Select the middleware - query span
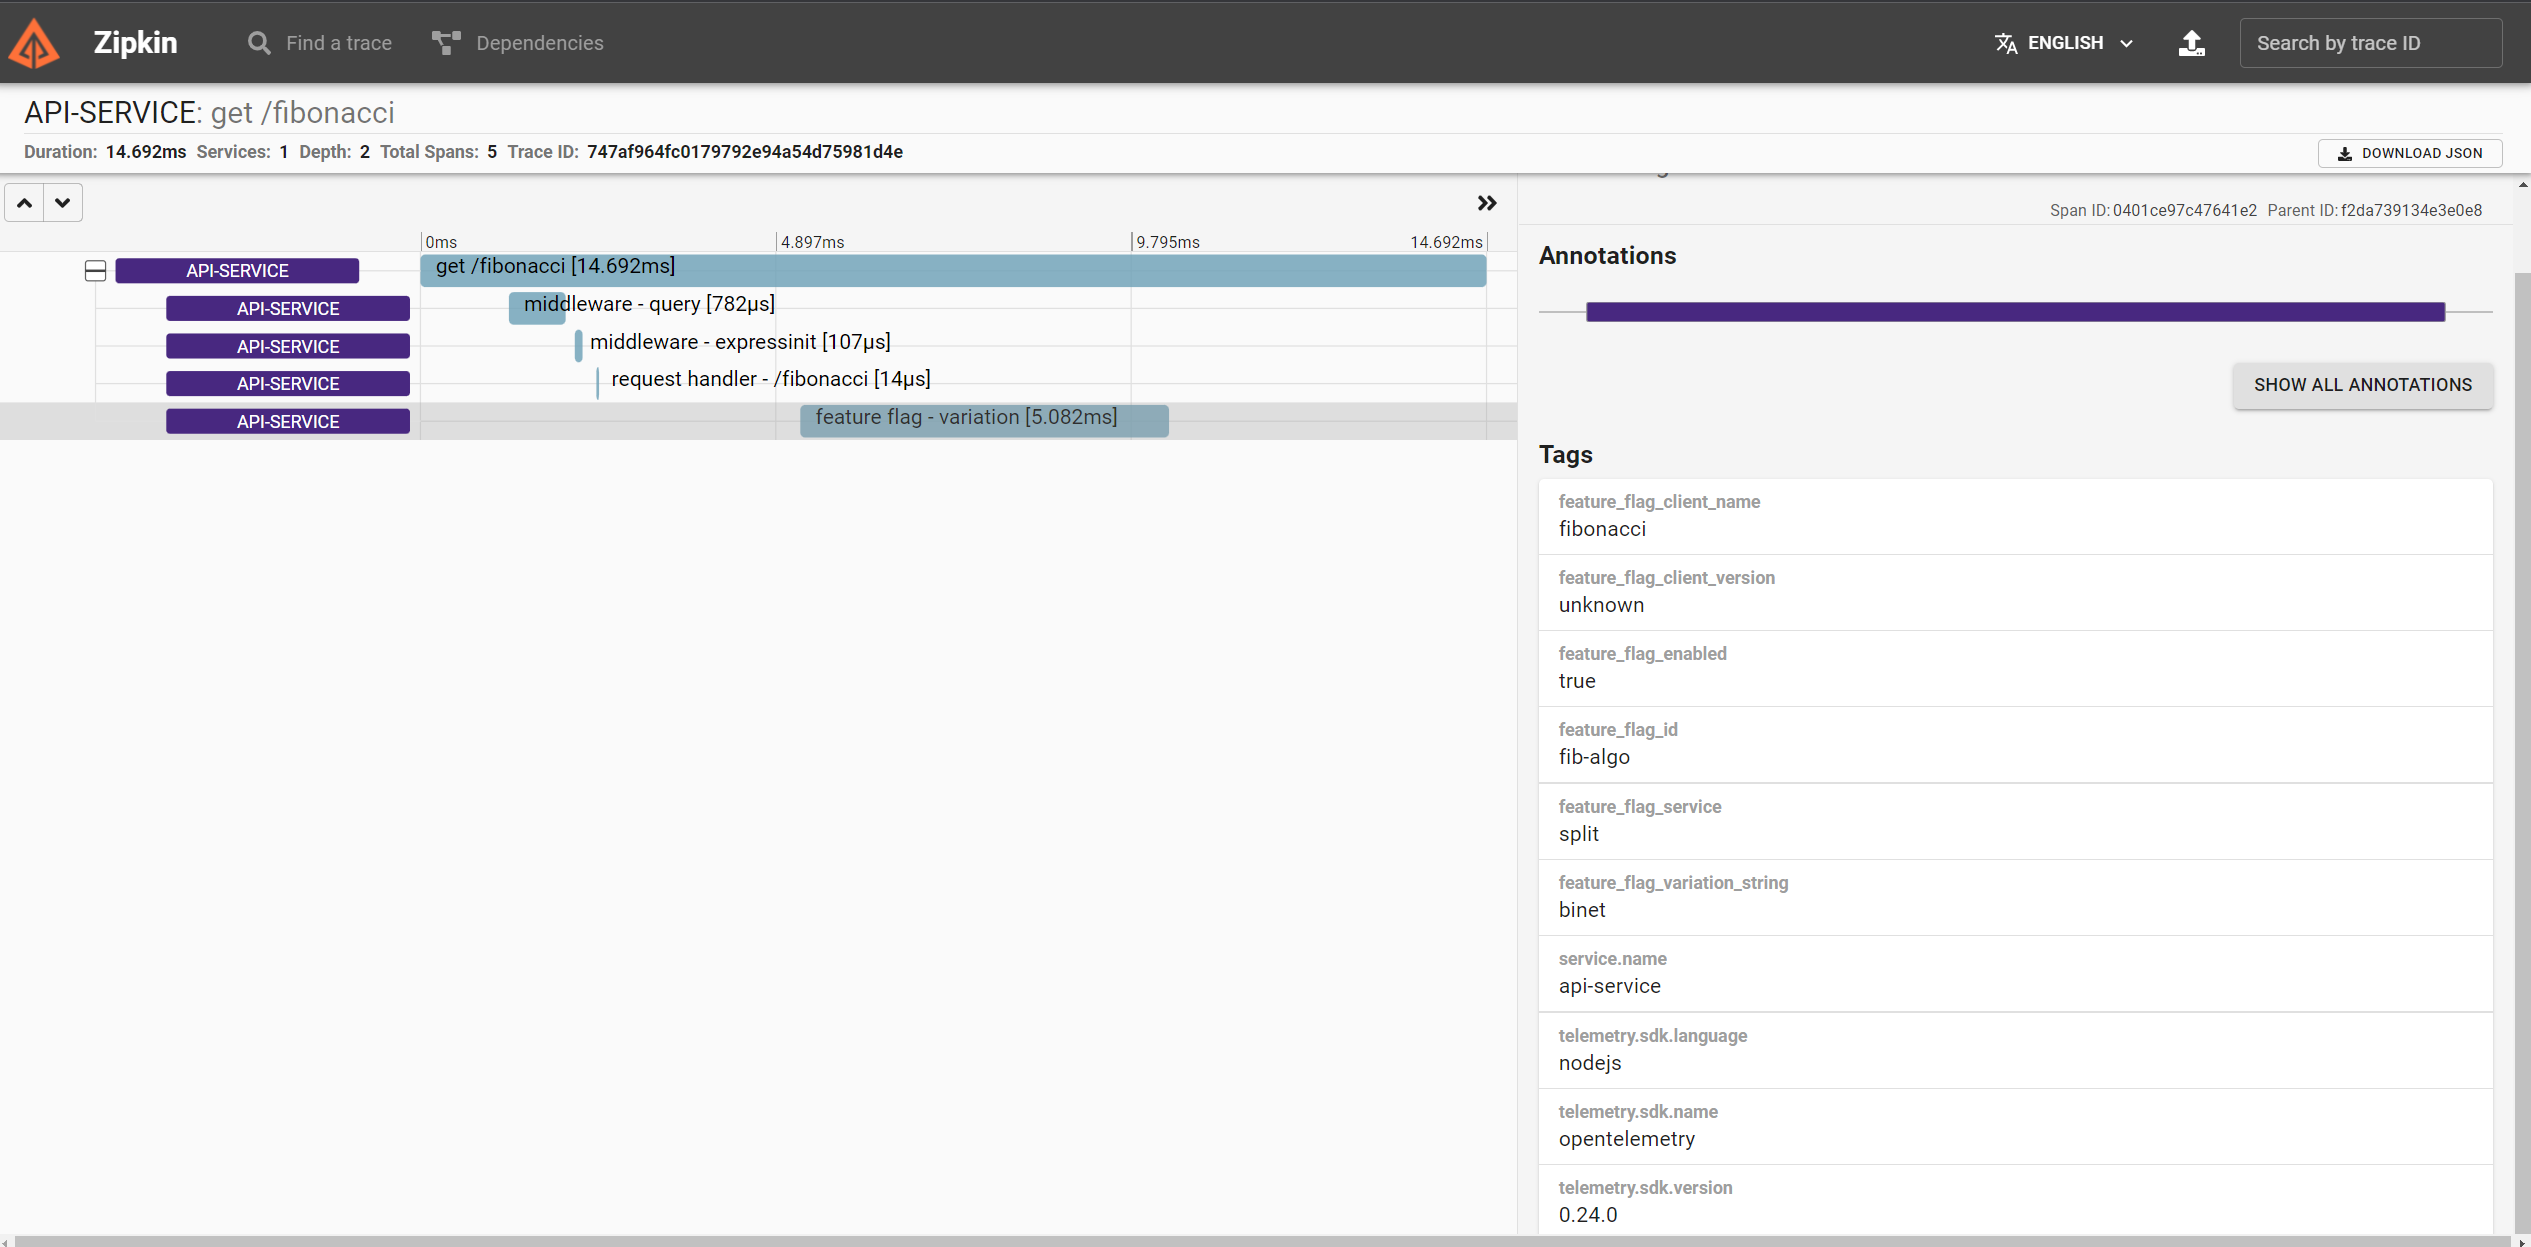Screen dimensions: 2531x1247 tap(537, 308)
